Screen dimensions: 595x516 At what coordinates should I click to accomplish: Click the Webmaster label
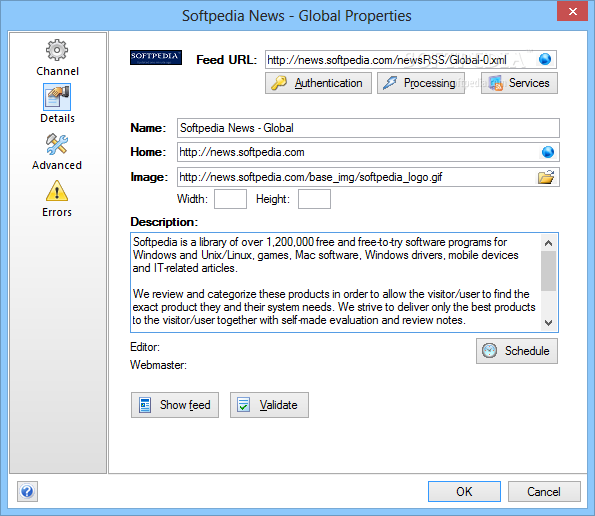click(x=158, y=365)
